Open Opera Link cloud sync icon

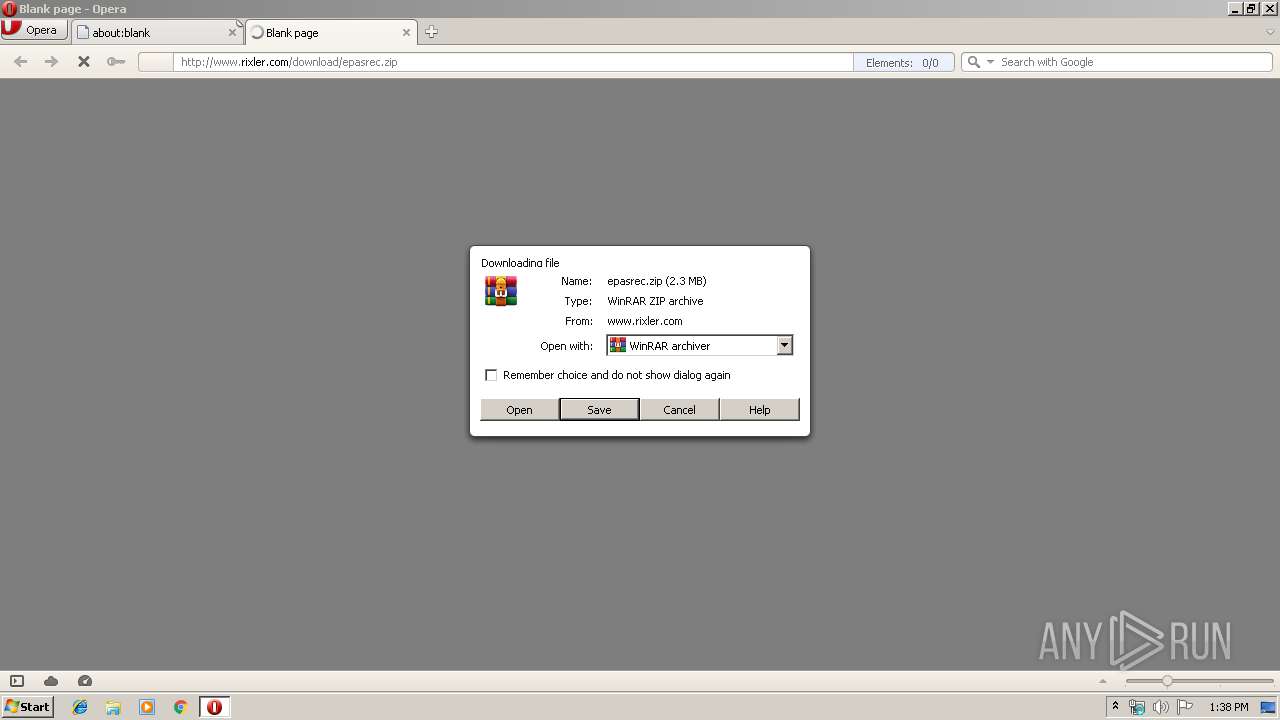51,681
